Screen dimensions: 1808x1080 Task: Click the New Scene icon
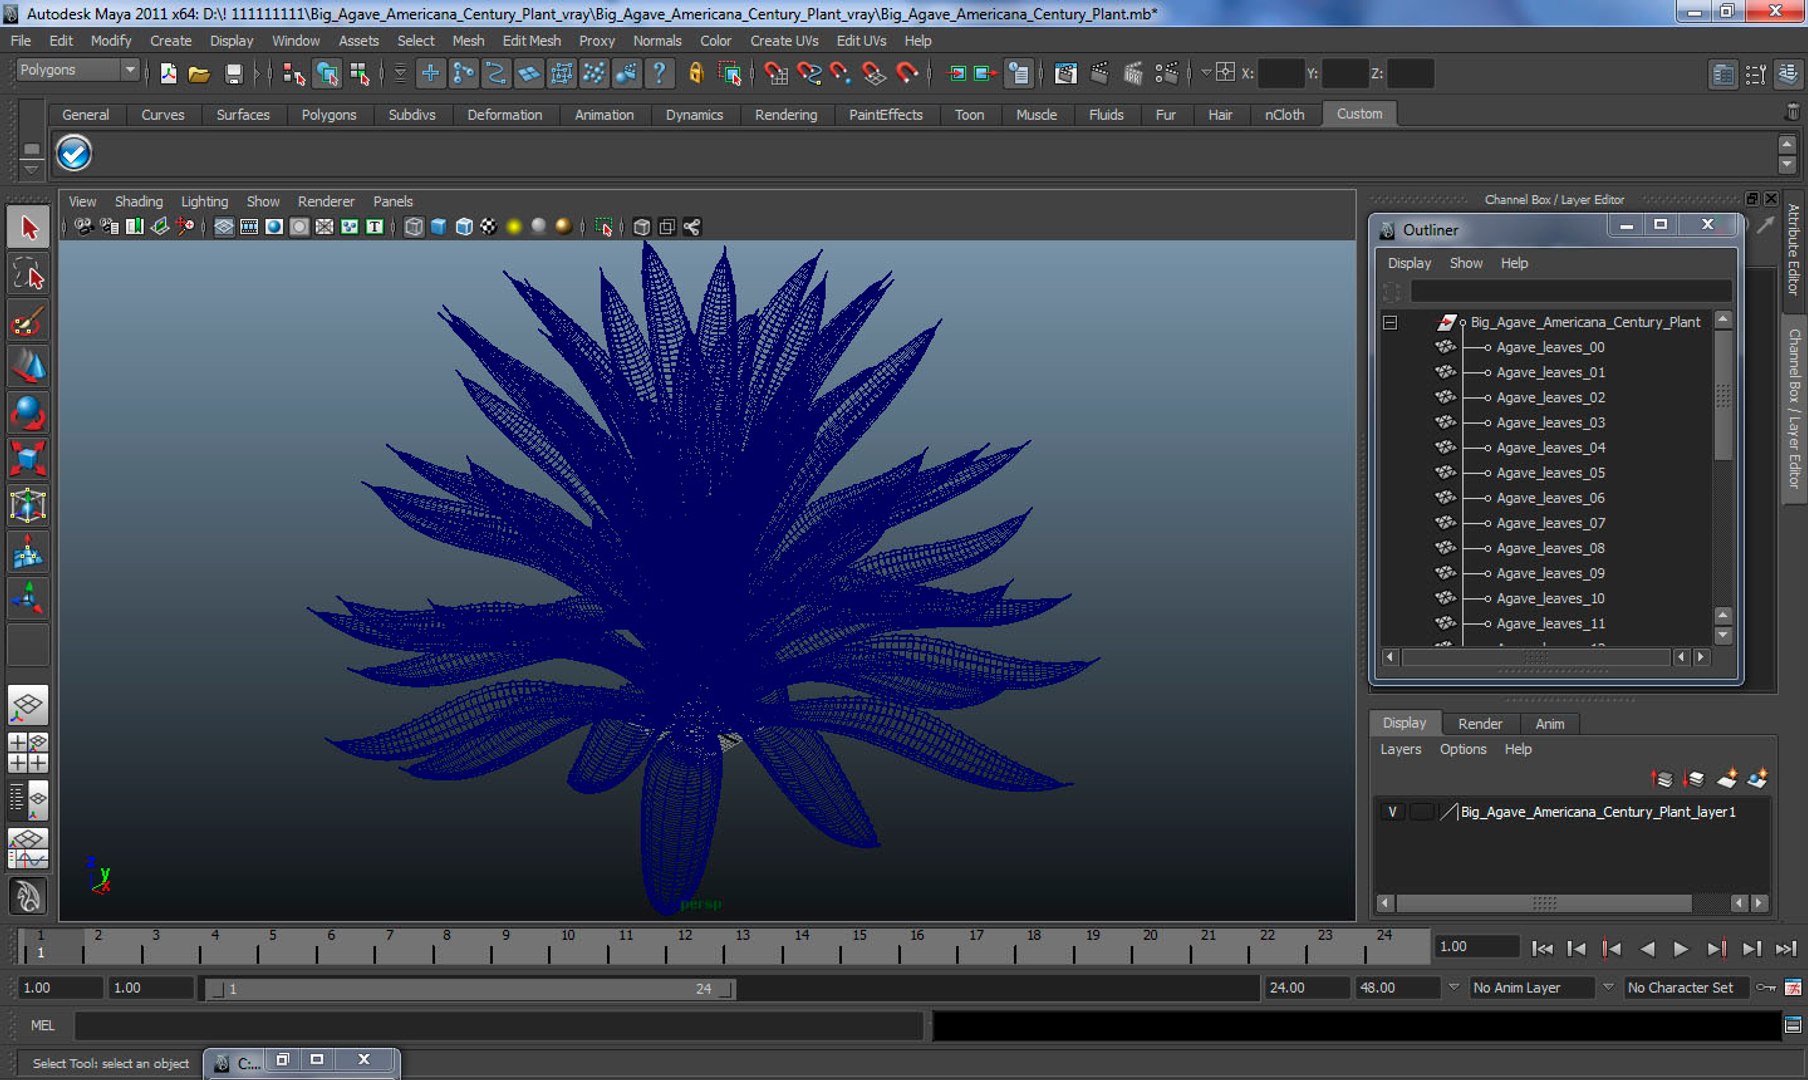tap(168, 73)
